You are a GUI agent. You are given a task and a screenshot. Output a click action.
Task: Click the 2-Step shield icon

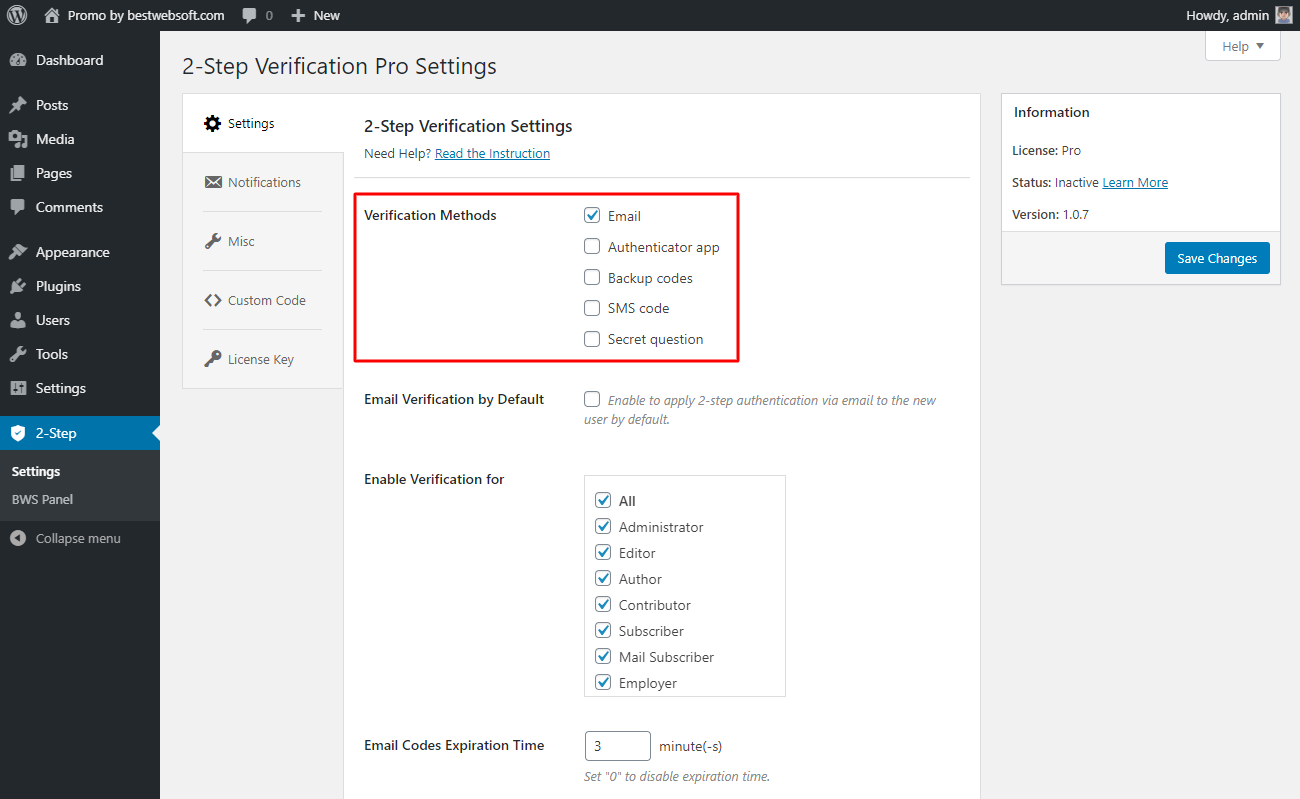[x=18, y=433]
